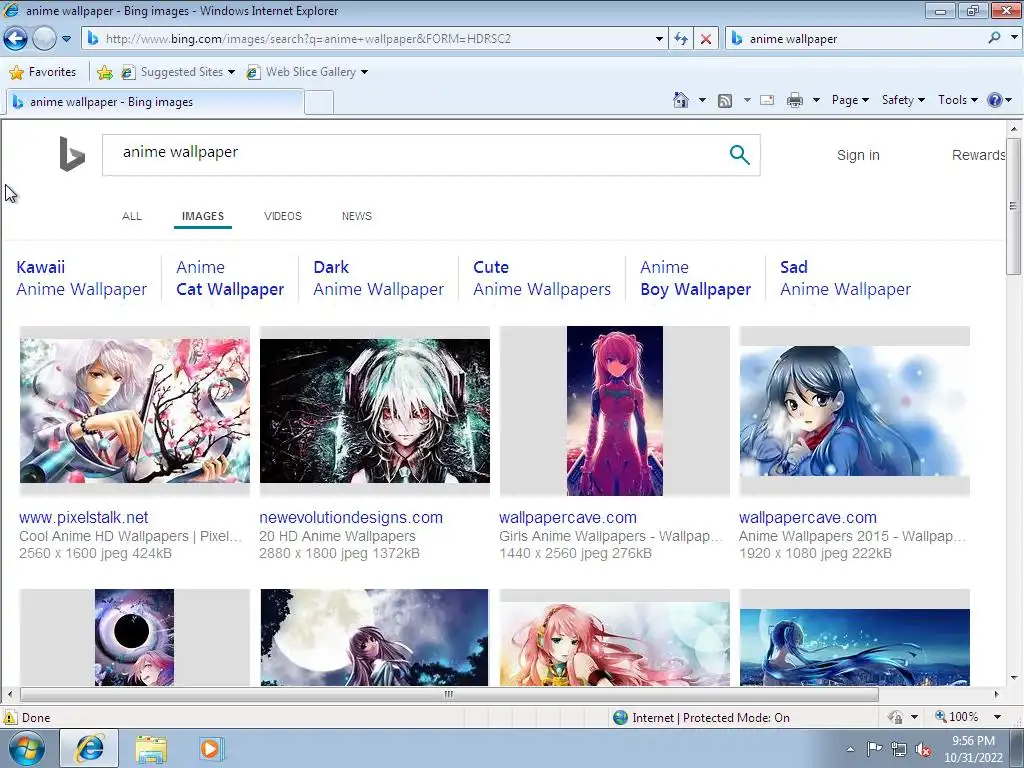Click the Bing logo
The width and height of the screenshot is (1024, 768).
72,153
